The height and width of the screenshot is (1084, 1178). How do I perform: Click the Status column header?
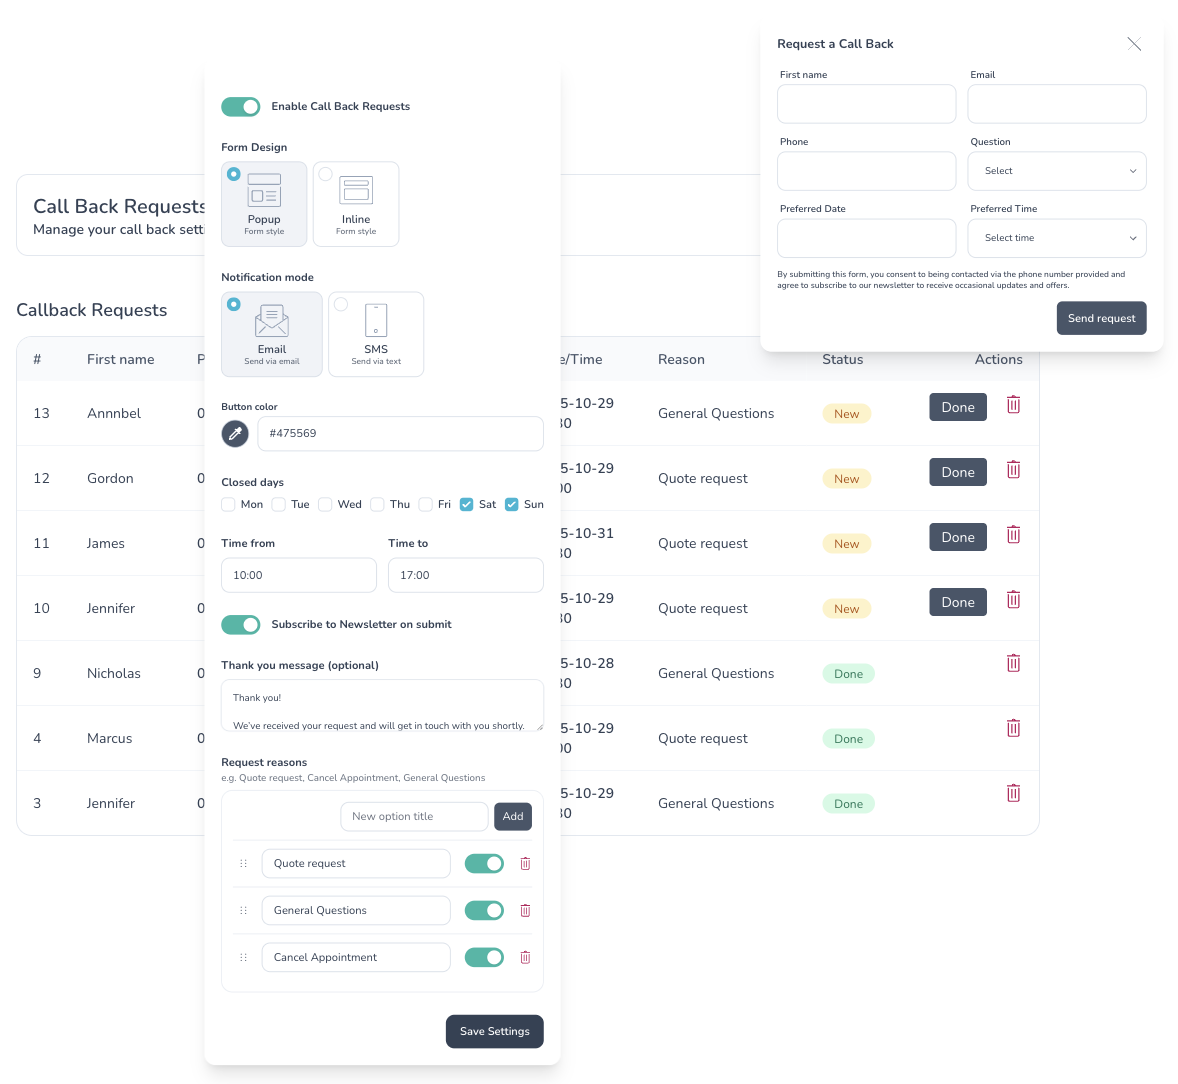click(x=842, y=360)
